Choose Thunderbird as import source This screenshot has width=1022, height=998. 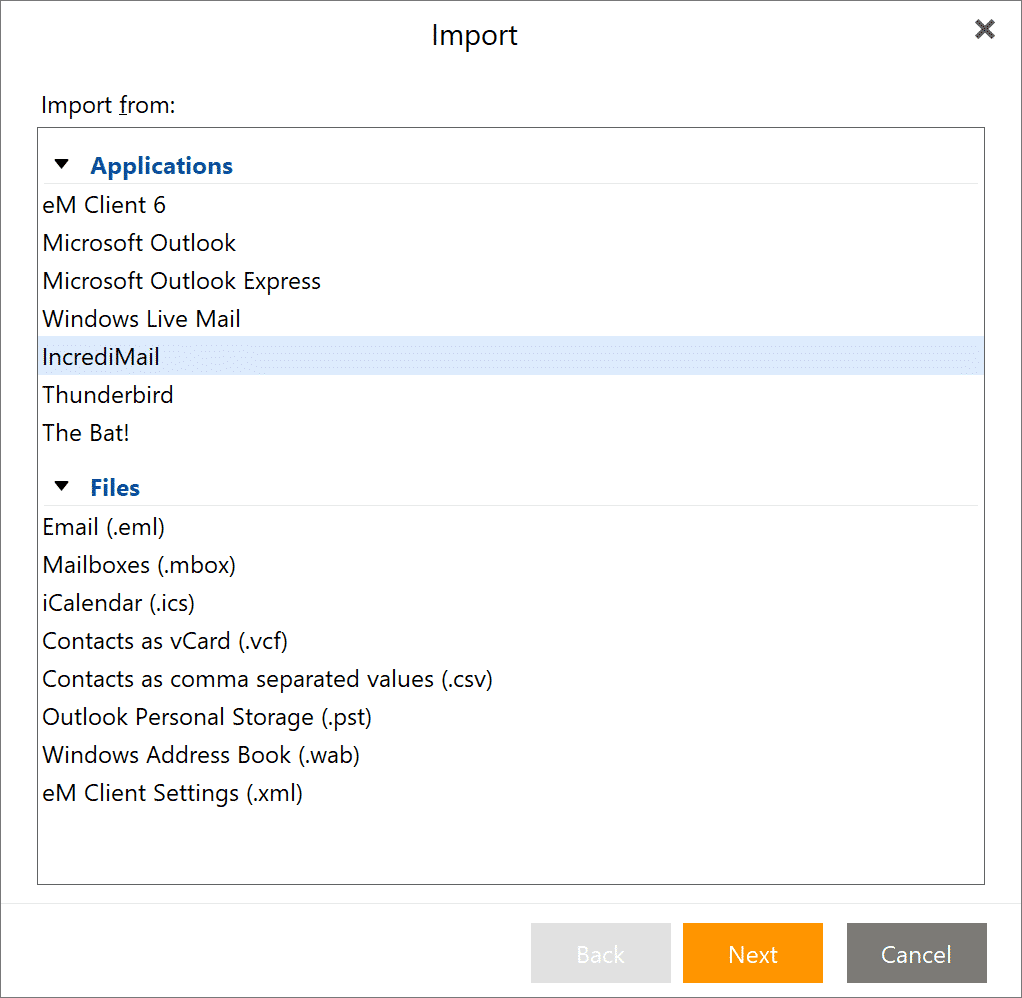tap(511, 394)
